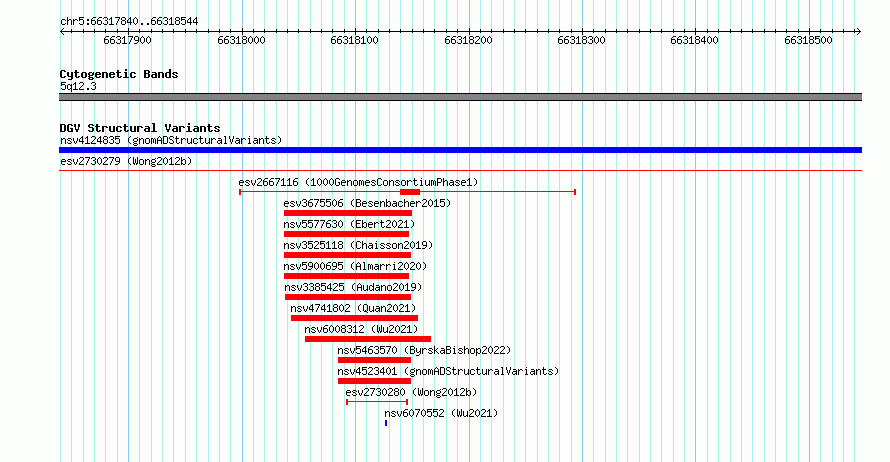
Task: Click the red bar under nsv5900695
Action: 346,276
